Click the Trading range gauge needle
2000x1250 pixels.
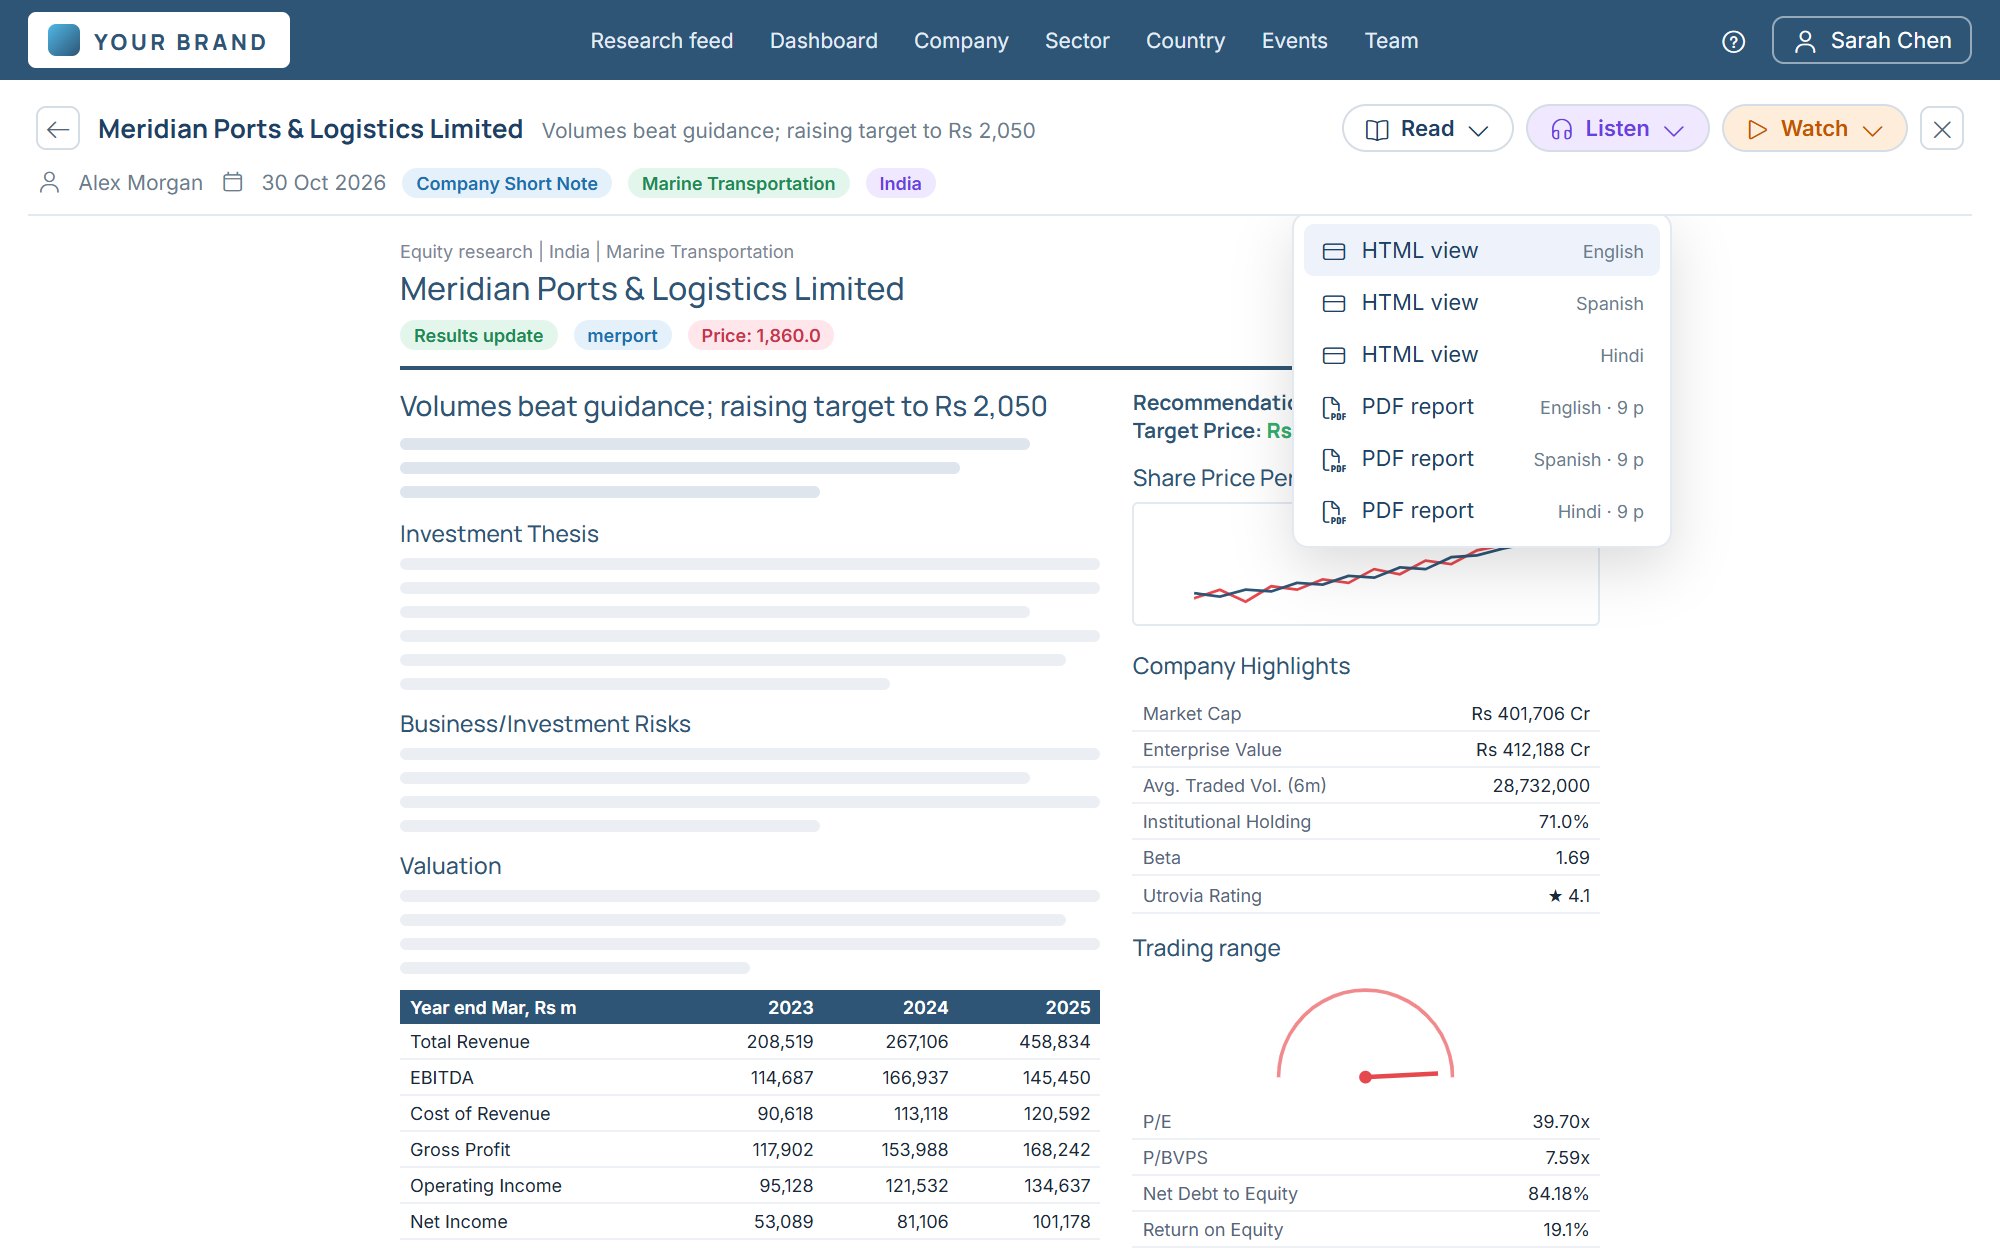[x=1400, y=1076]
